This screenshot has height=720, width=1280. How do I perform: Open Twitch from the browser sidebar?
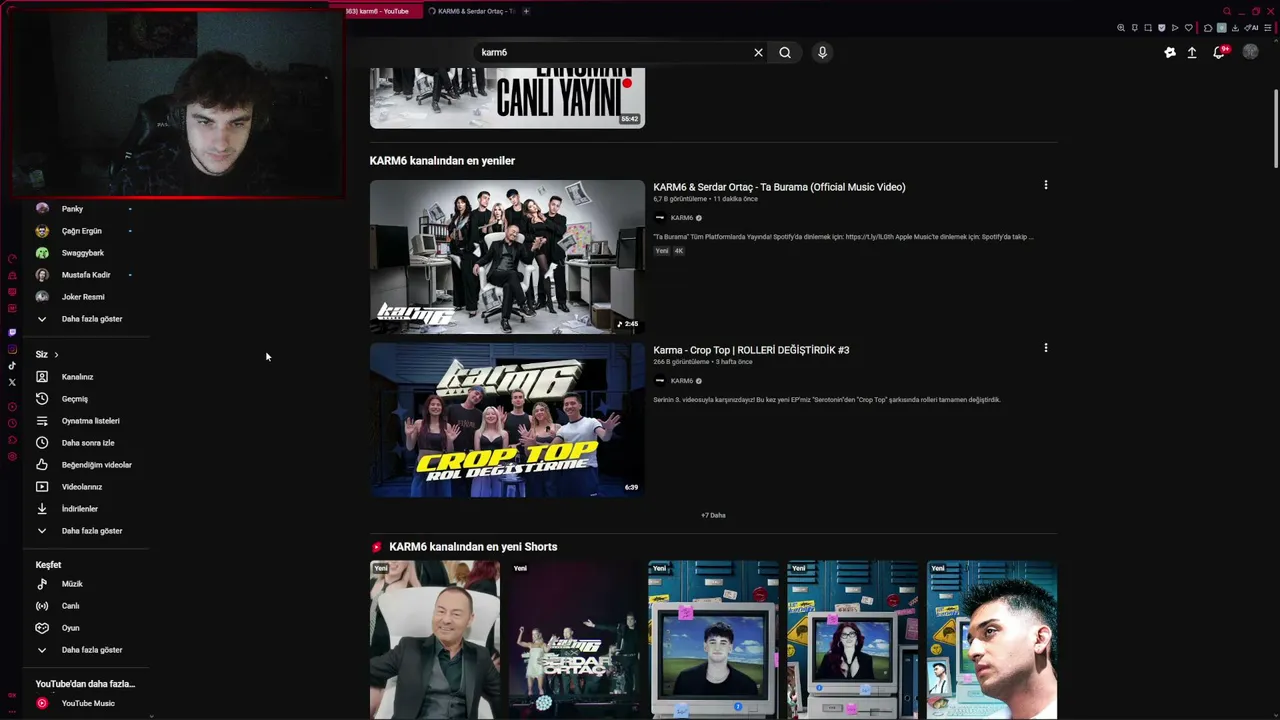pos(12,332)
